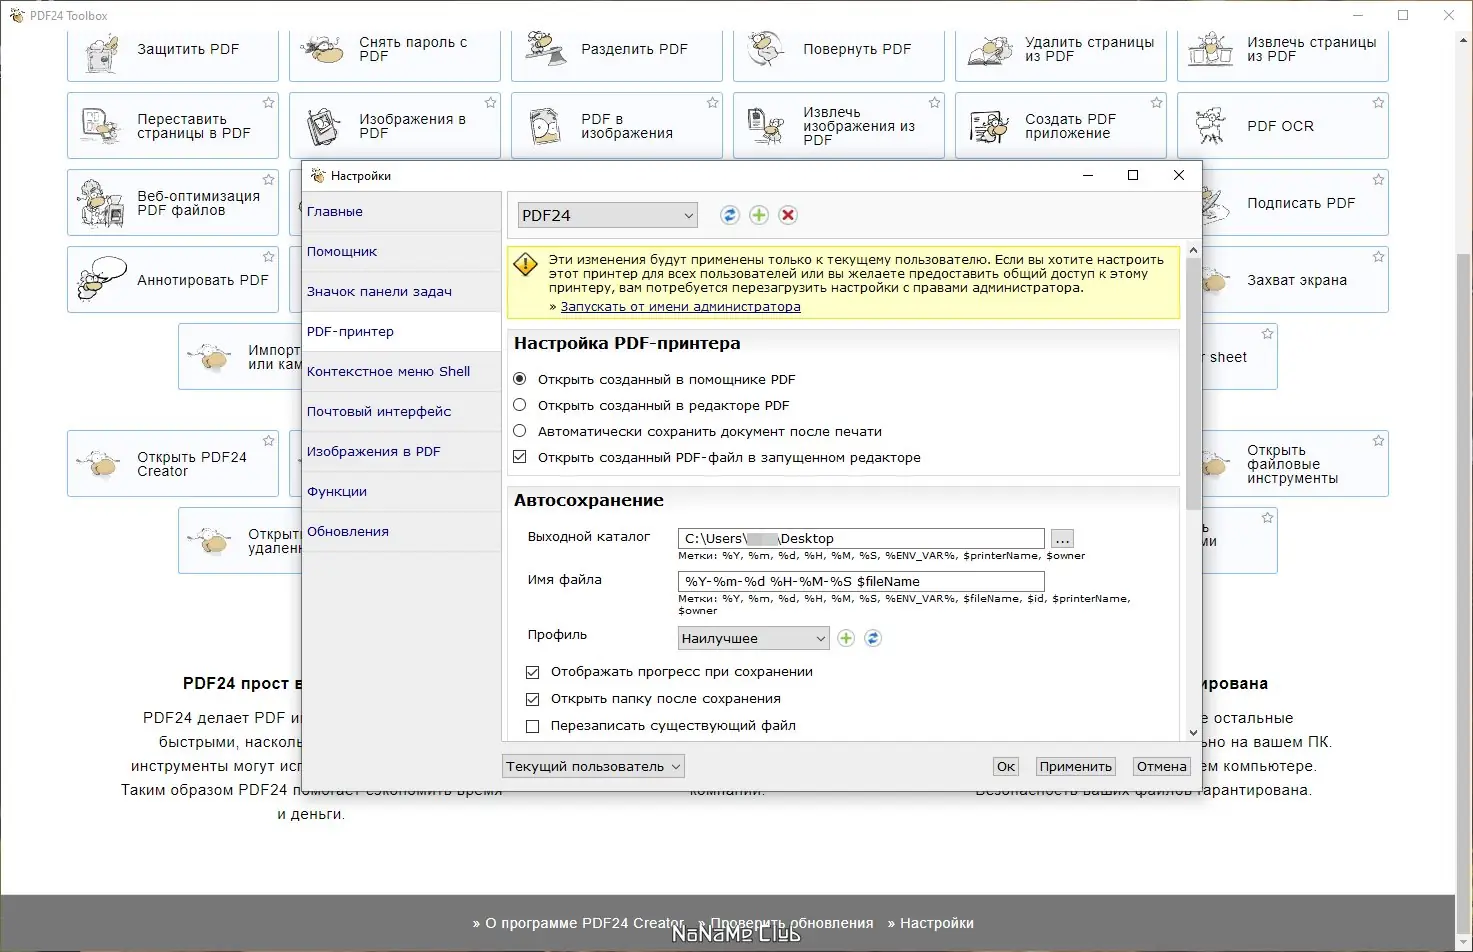This screenshot has height=952, width=1473.
Task: Open the Профиль dropdown showing Наилучшее
Action: [x=753, y=638]
